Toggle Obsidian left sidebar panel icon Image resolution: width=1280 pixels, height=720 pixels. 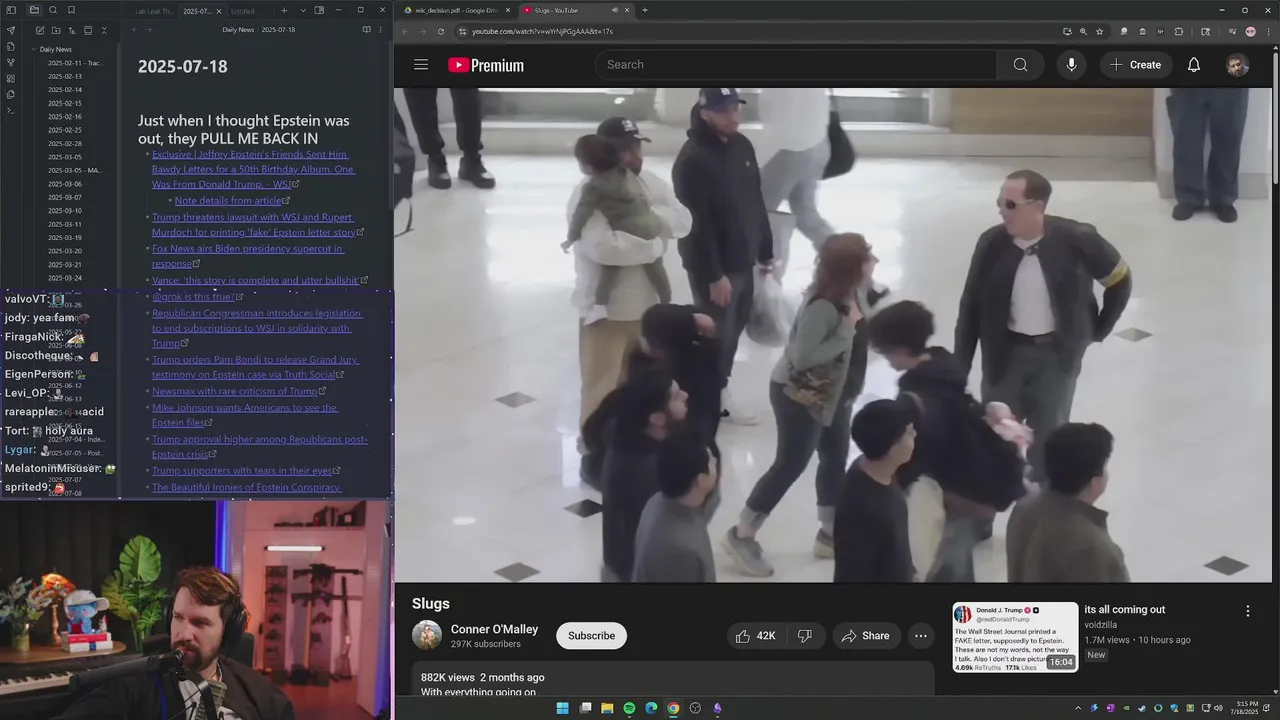pyautogui.click(x=11, y=10)
